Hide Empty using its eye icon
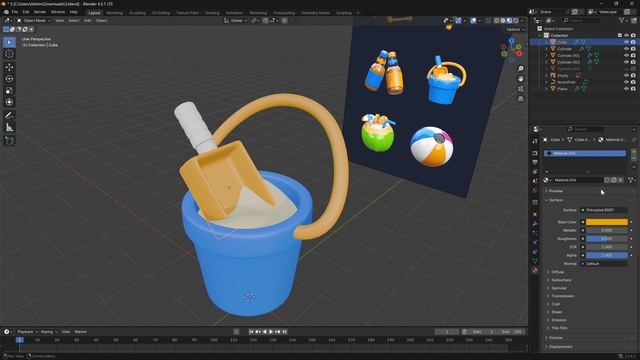The height and width of the screenshot is (360, 640). pos(626,76)
